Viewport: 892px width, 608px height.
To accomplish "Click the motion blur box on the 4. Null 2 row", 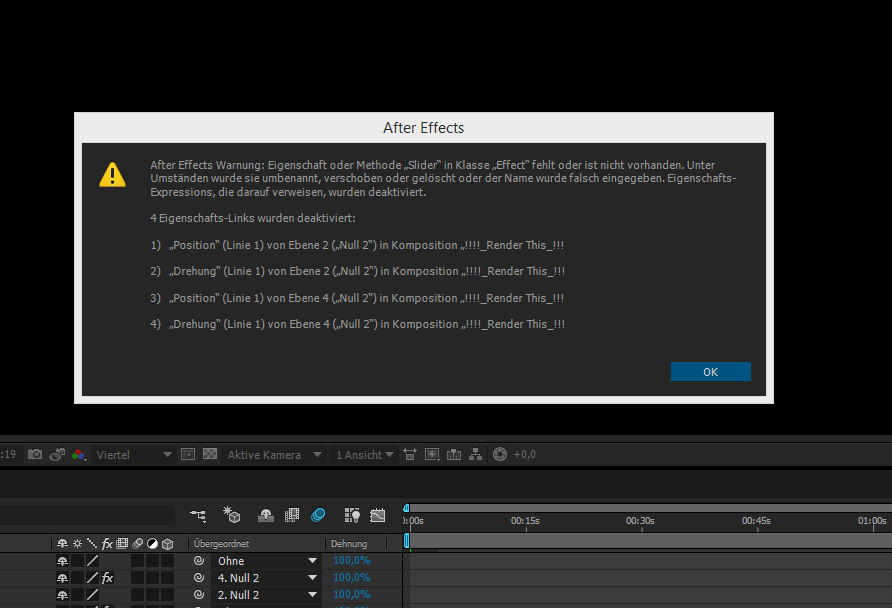I will (137, 578).
